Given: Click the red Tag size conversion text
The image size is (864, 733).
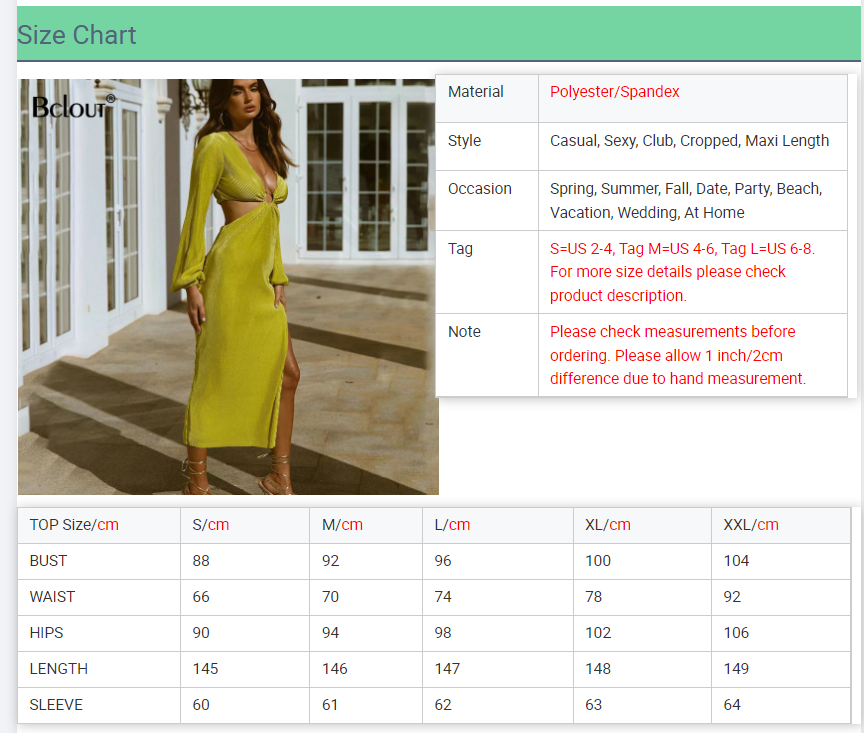Looking at the screenshot, I should point(682,272).
